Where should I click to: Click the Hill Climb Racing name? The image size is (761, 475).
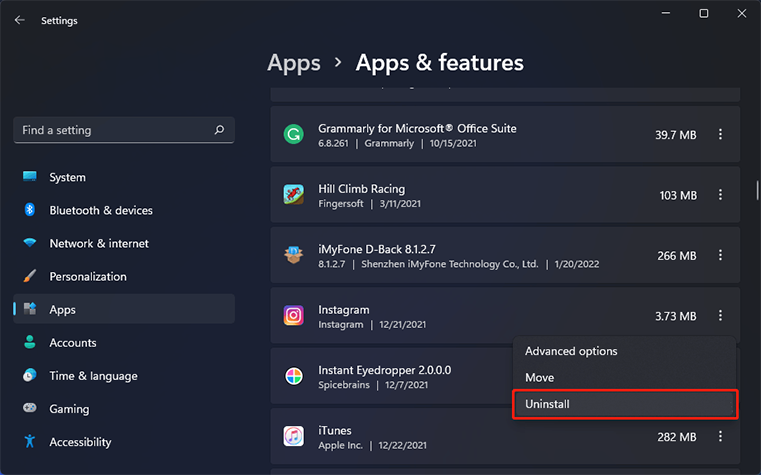(x=361, y=189)
